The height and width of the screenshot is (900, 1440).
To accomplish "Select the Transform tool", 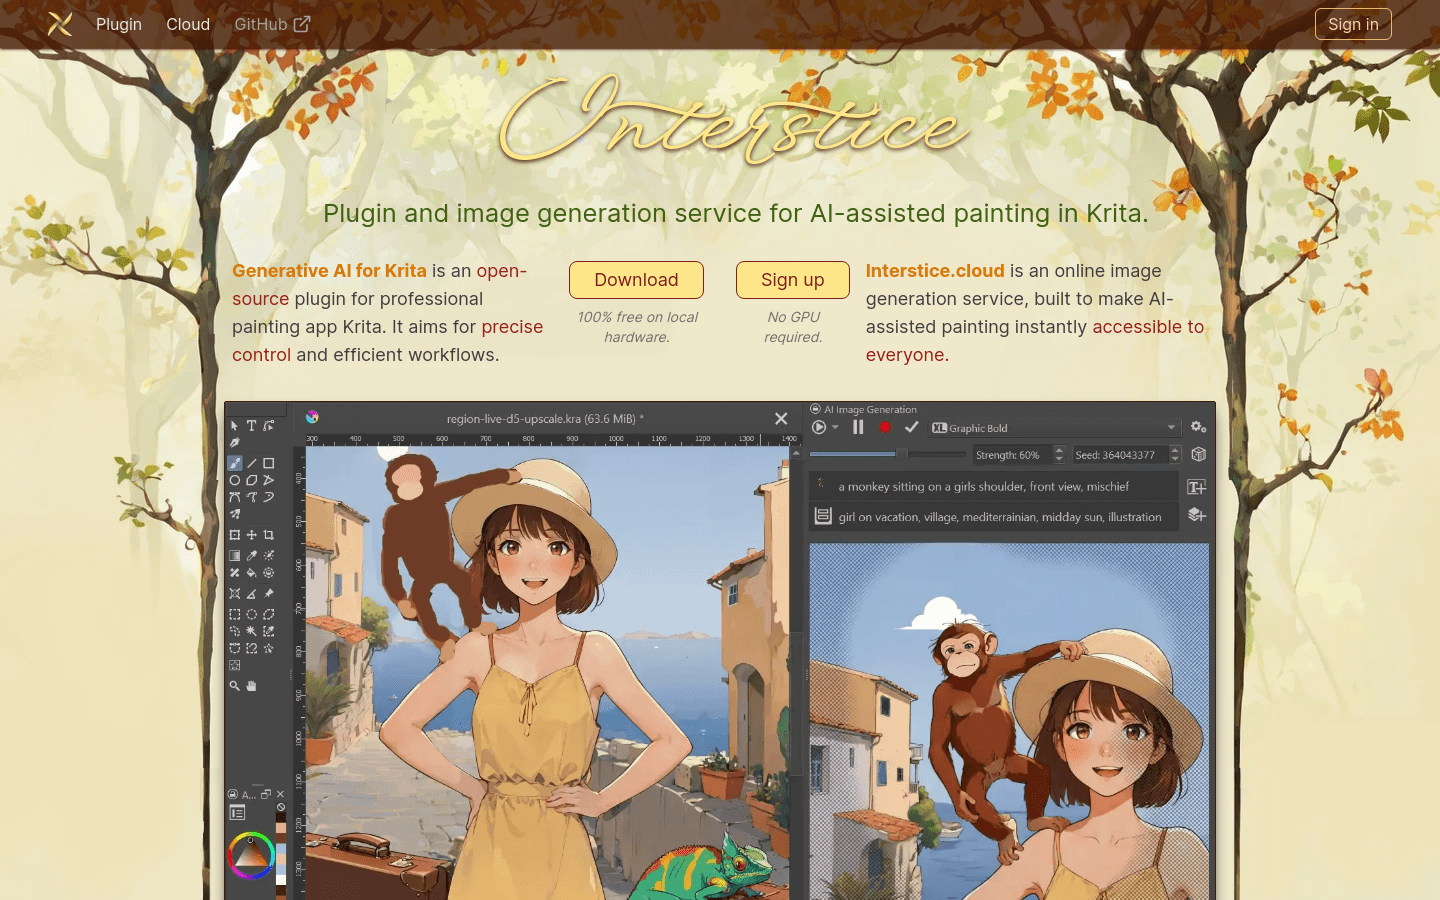I will [235, 535].
